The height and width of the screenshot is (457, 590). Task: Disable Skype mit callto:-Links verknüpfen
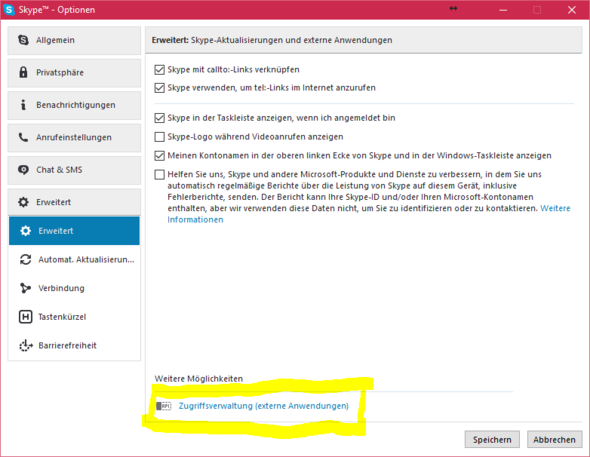160,70
